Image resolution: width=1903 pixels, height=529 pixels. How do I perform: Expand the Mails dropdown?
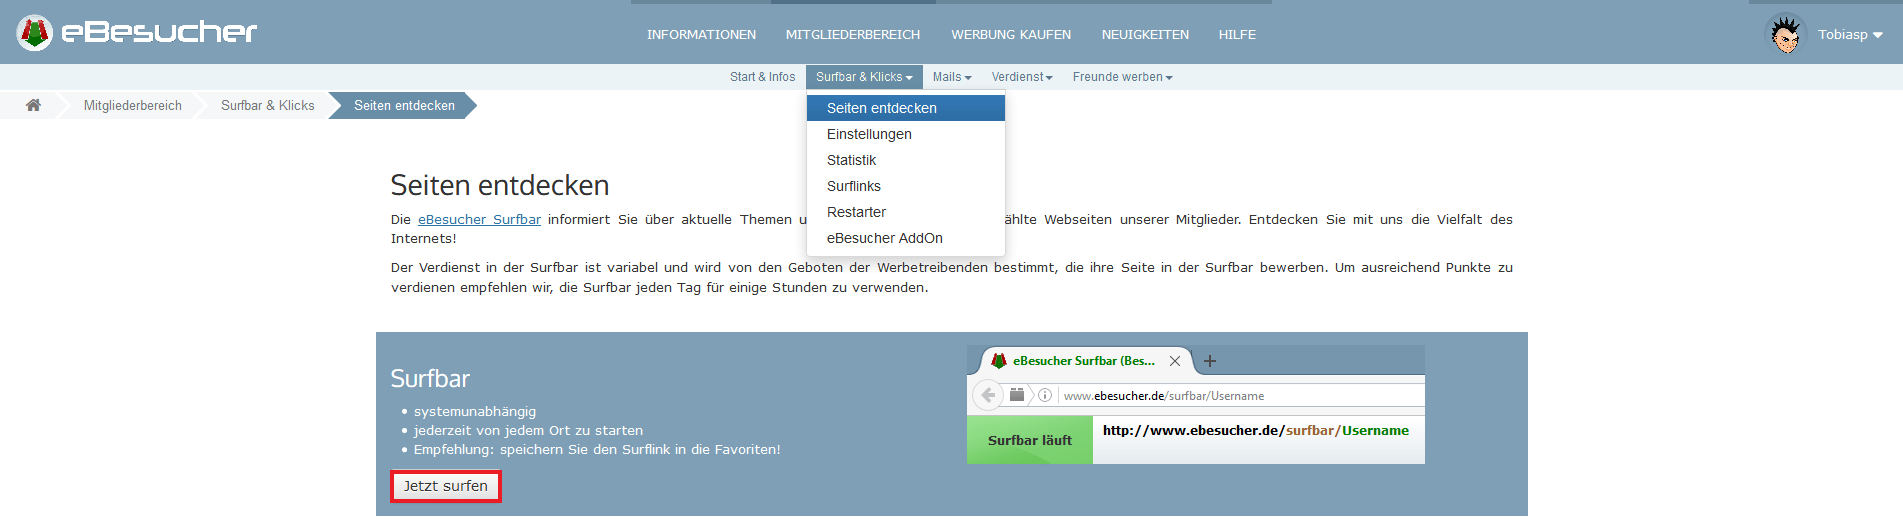pos(952,77)
